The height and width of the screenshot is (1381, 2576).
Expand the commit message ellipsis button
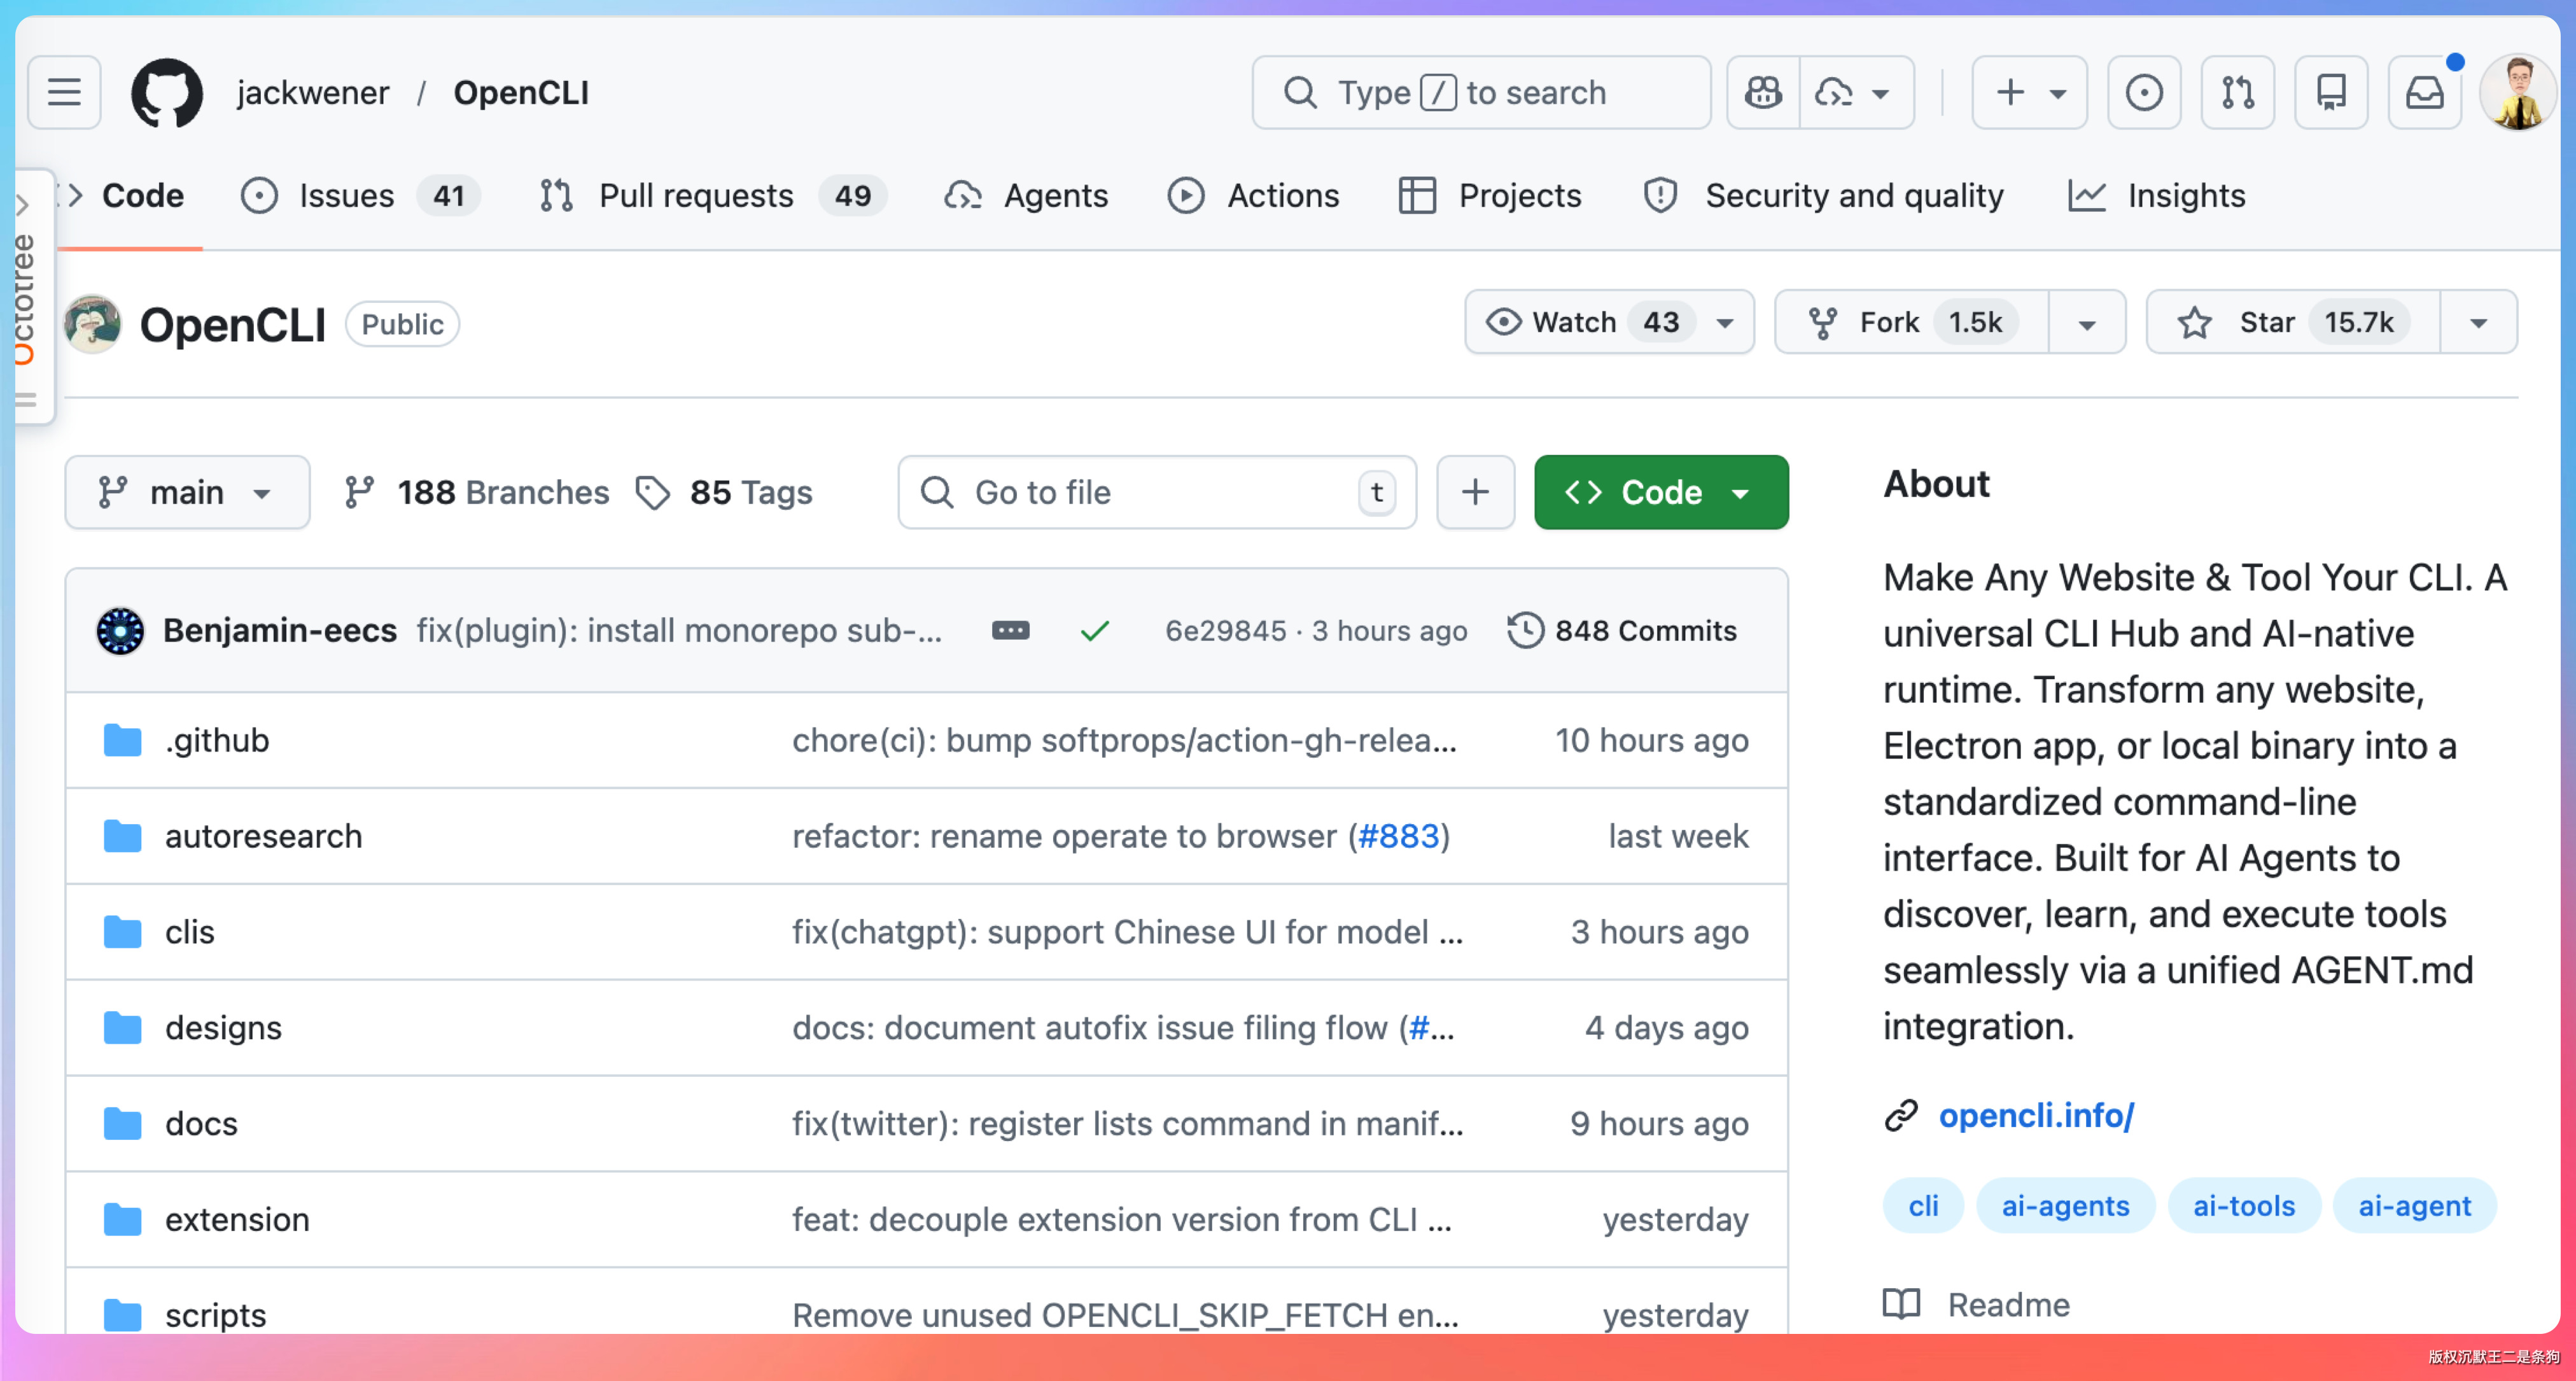[1010, 631]
